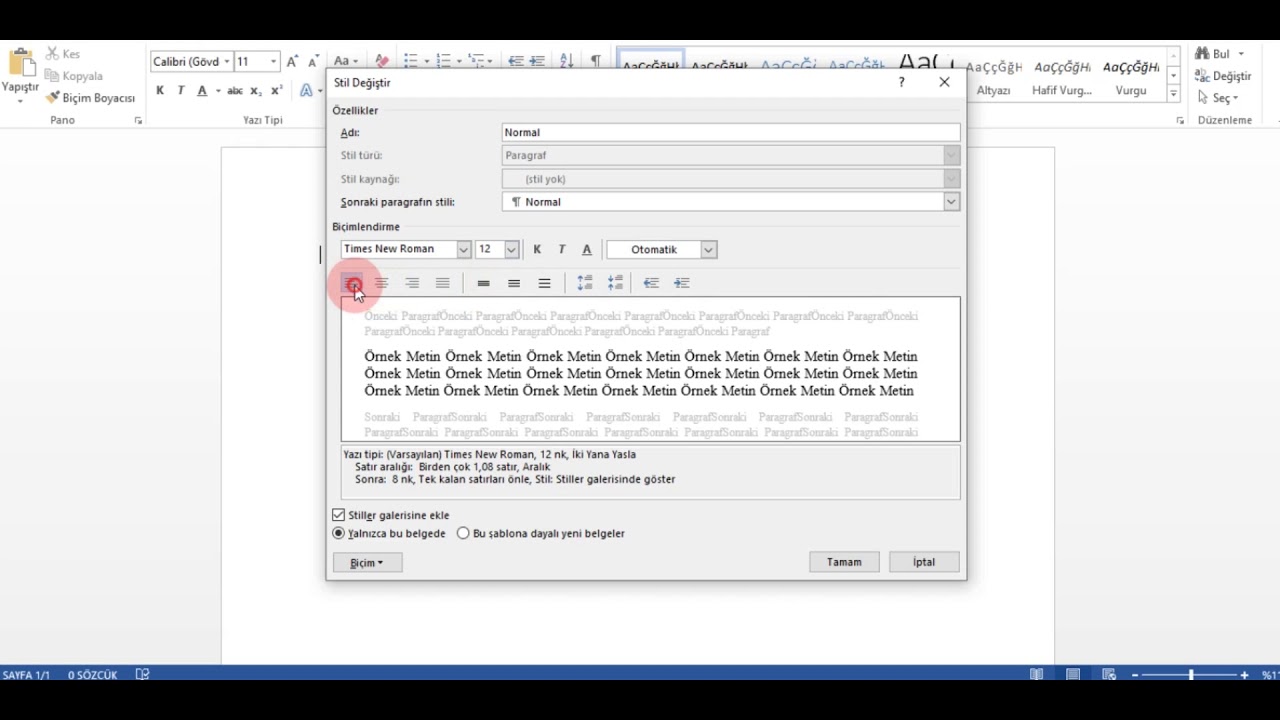The width and height of the screenshot is (1280, 720).
Task: Open change case Aa dropdown
Action: (x=345, y=62)
